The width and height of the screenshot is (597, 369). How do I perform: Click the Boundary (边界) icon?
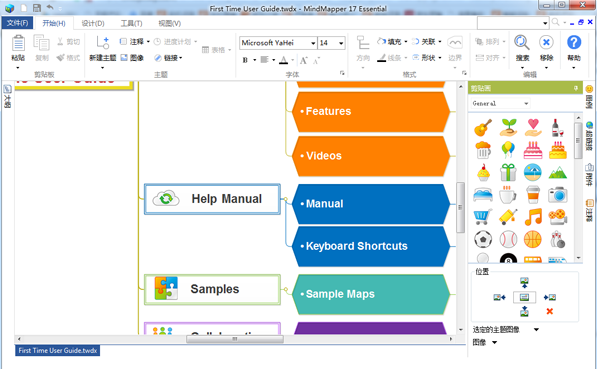(455, 43)
